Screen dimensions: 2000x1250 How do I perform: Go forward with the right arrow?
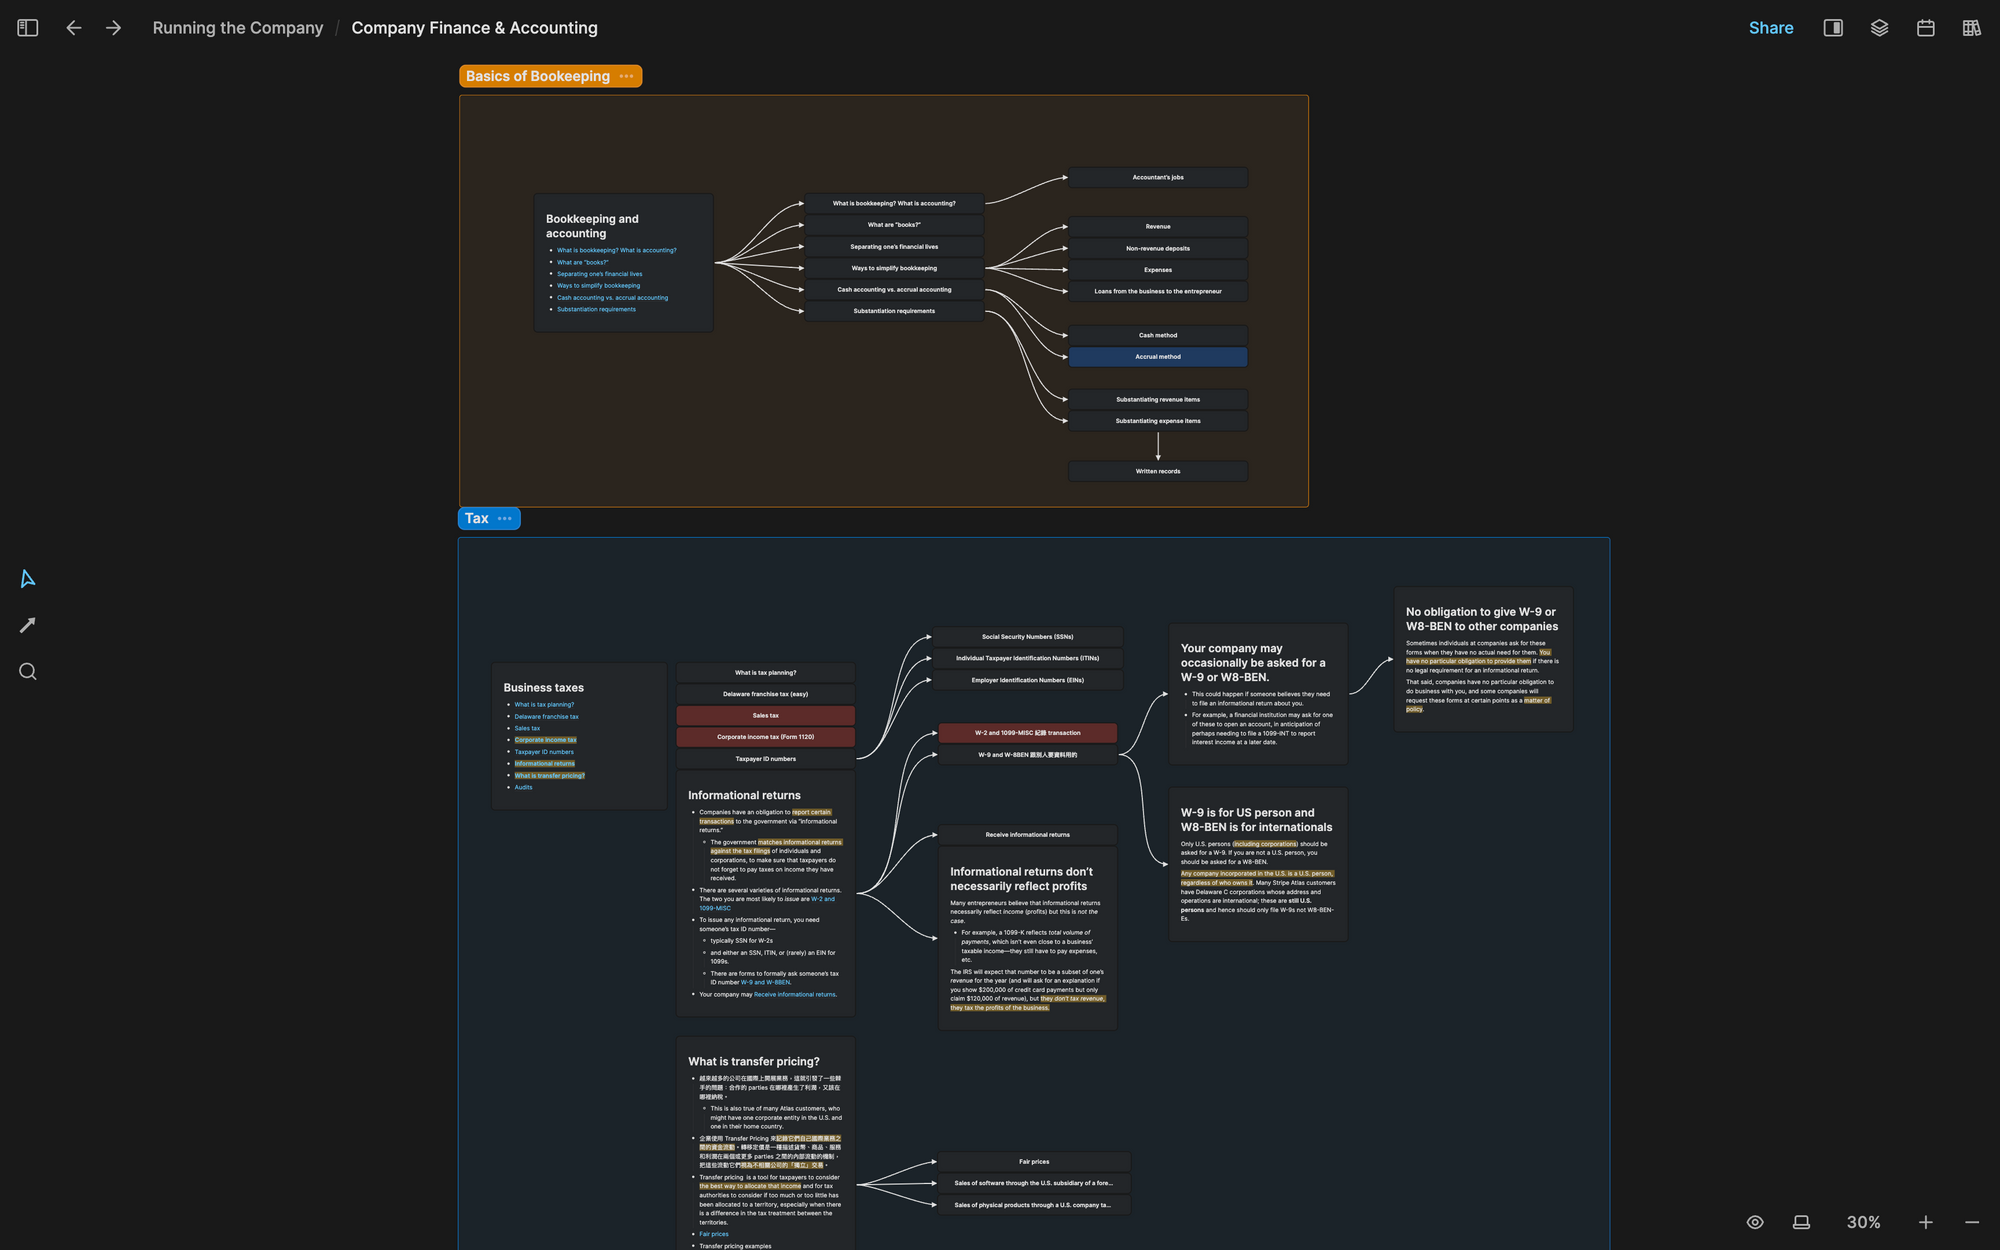click(x=114, y=28)
